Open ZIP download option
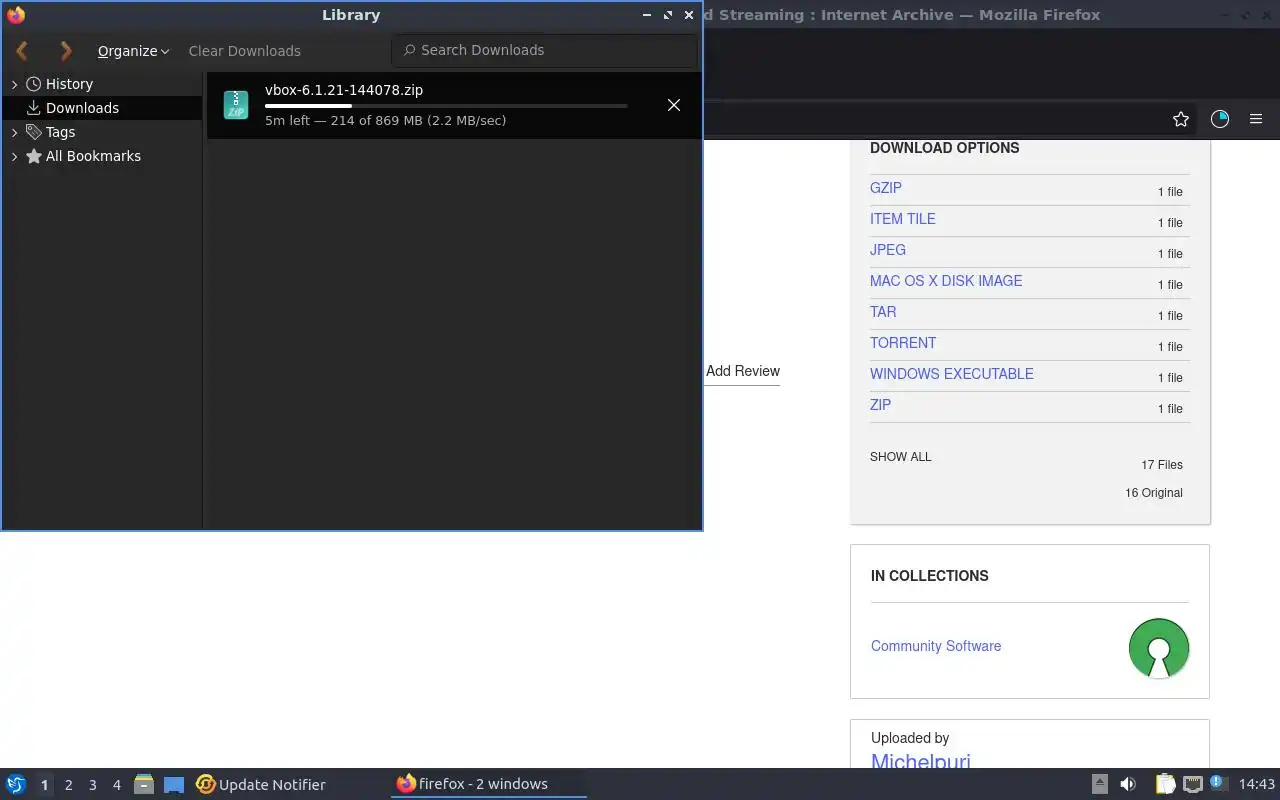 tap(880, 405)
